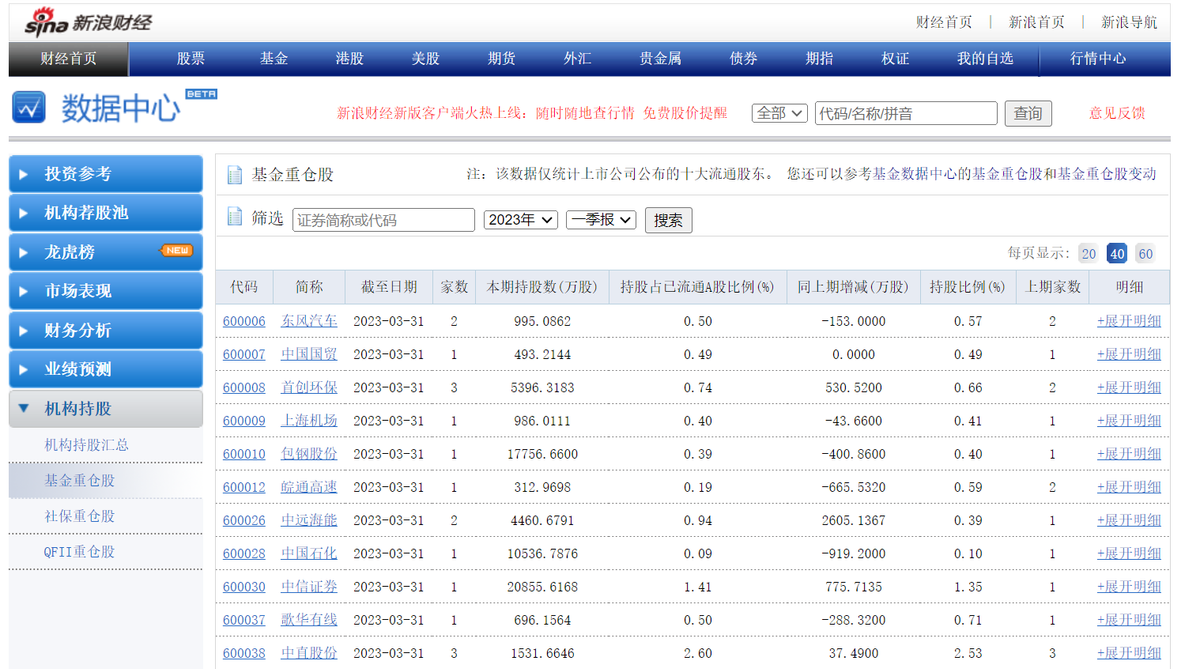Image resolution: width=1200 pixels, height=669 pixels.
Task: Open the 新浪导航 top link
Action: point(1129,22)
